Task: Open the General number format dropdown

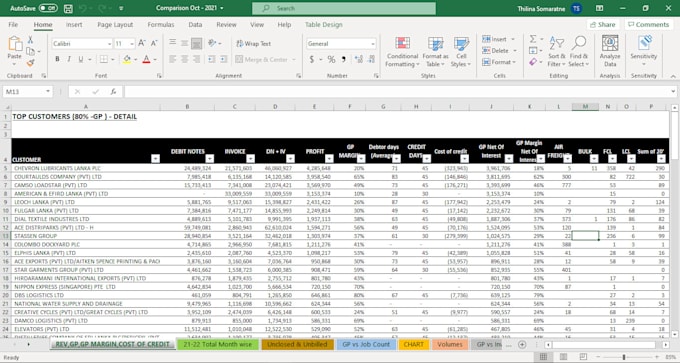Action: point(373,44)
